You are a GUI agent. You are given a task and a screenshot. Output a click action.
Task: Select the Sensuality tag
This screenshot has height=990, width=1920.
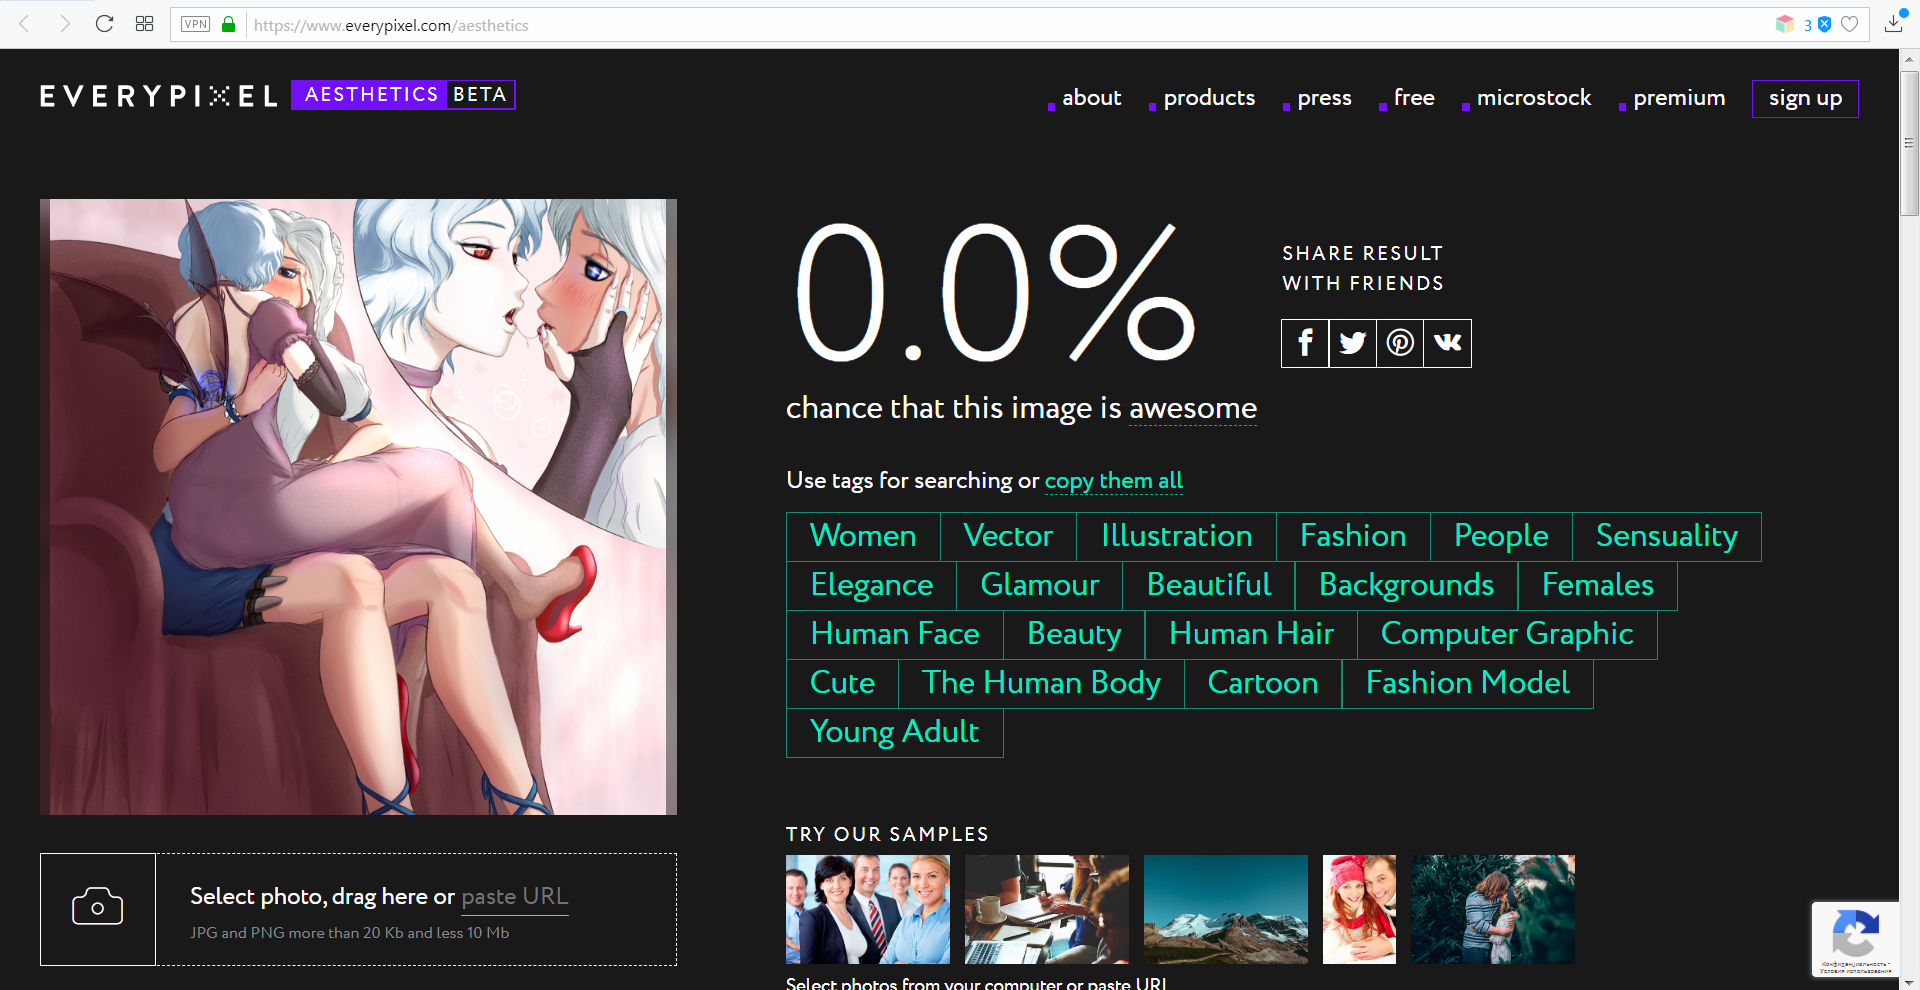coord(1667,537)
